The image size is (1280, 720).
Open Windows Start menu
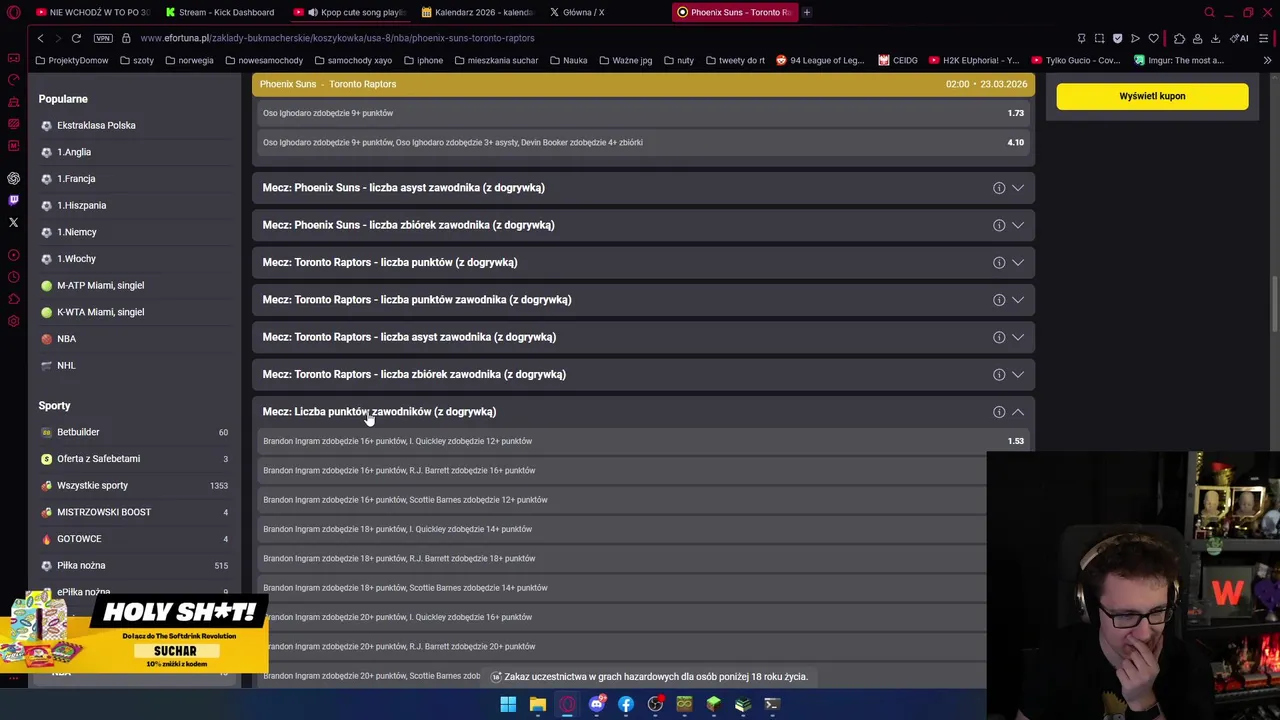pos(508,704)
